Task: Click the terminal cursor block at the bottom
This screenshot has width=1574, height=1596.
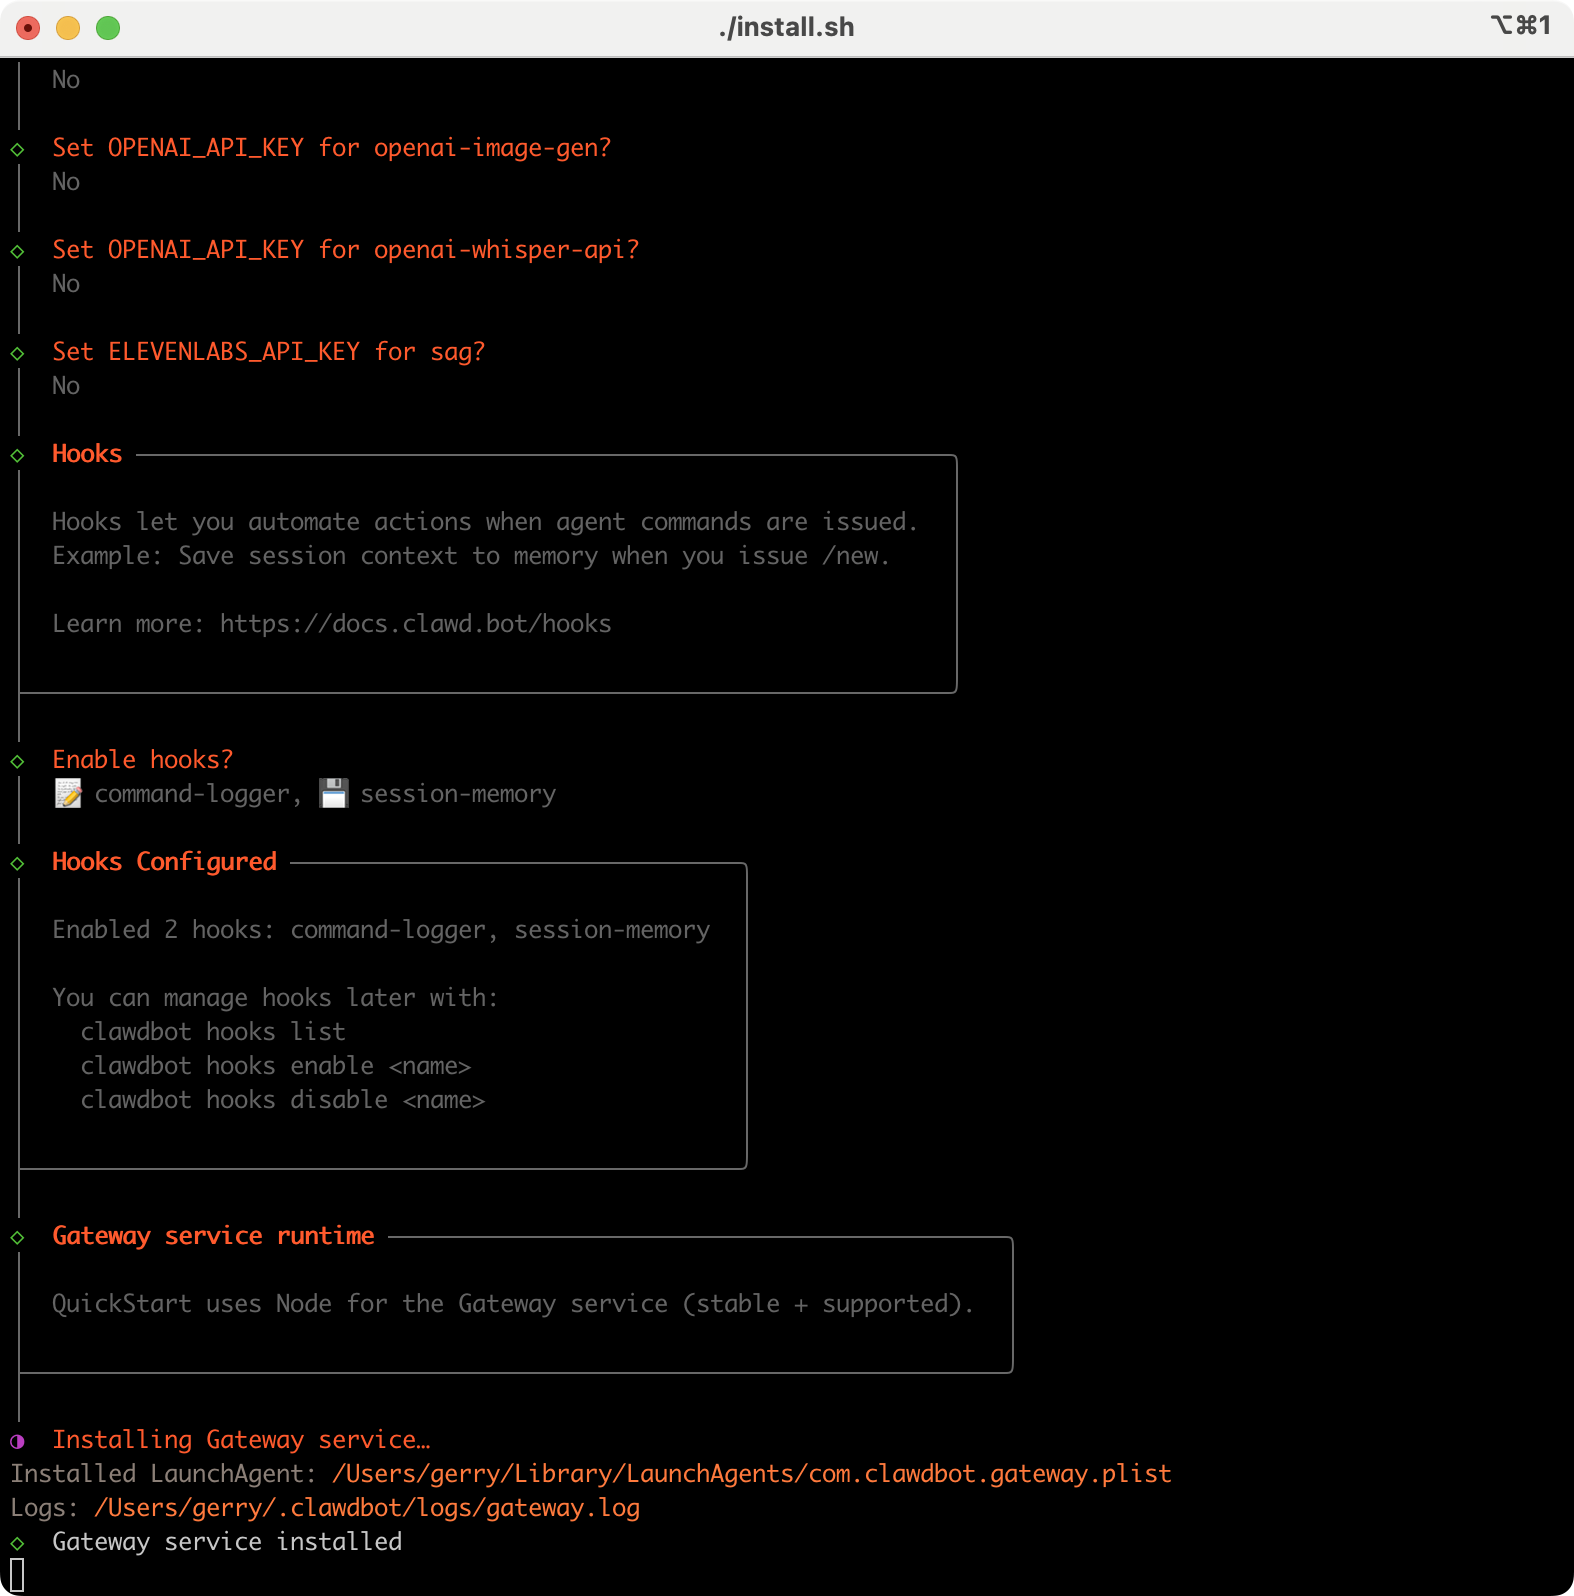Action: click(x=17, y=1575)
